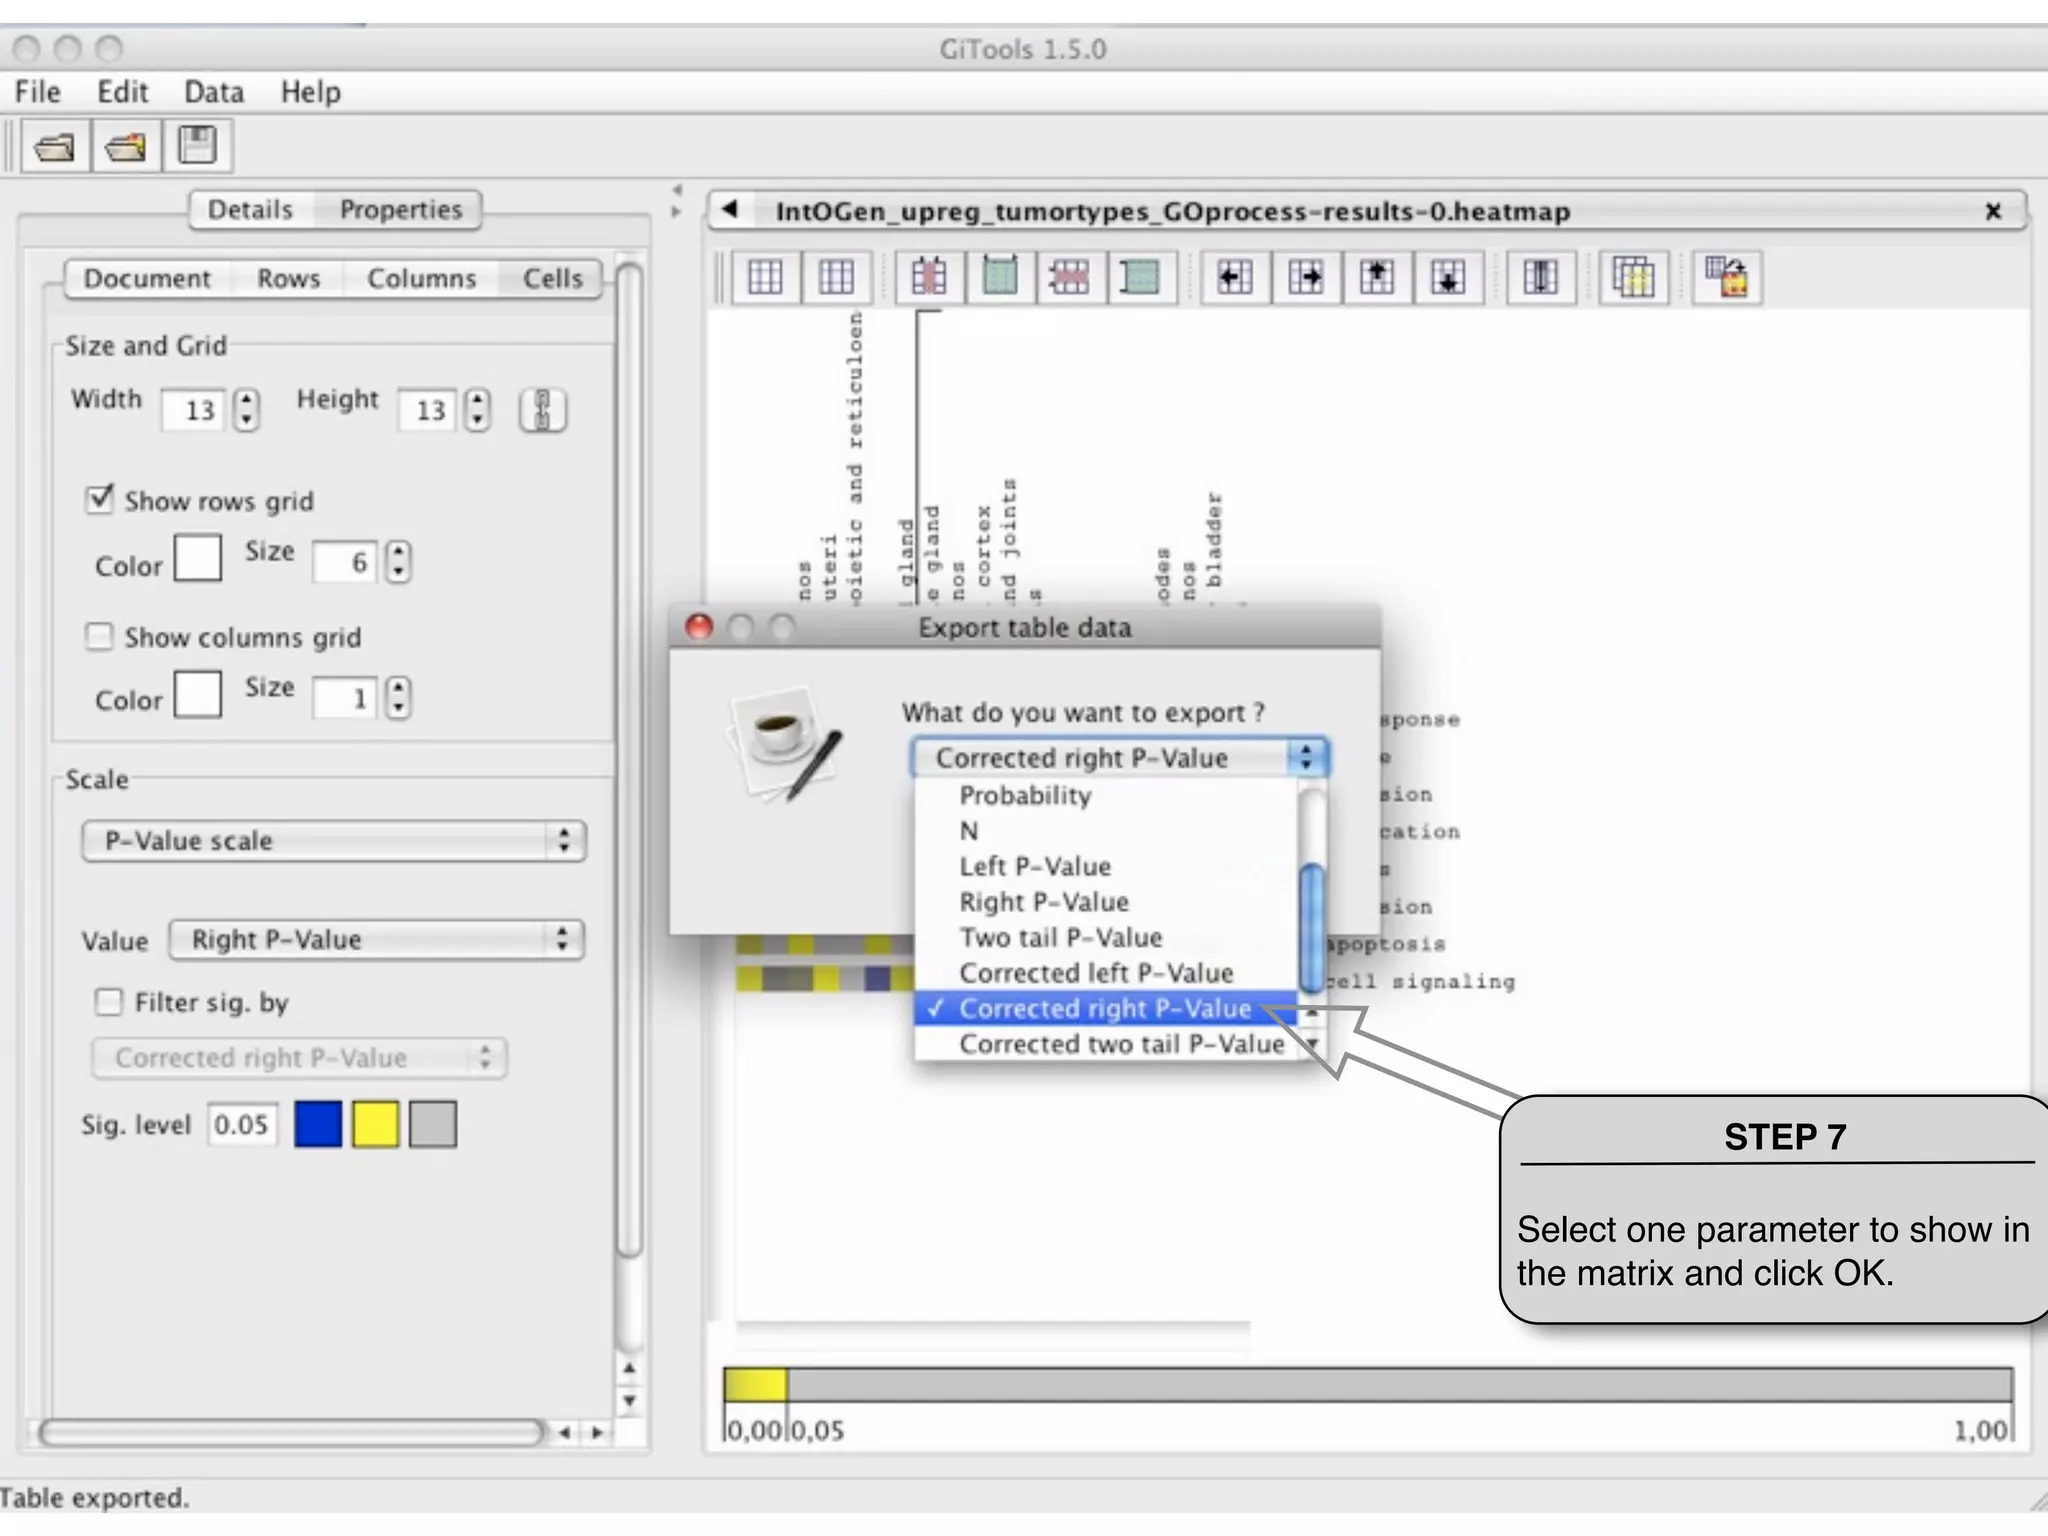Click the move left arrow grid icon
The image size is (2048, 1536).
click(1235, 276)
